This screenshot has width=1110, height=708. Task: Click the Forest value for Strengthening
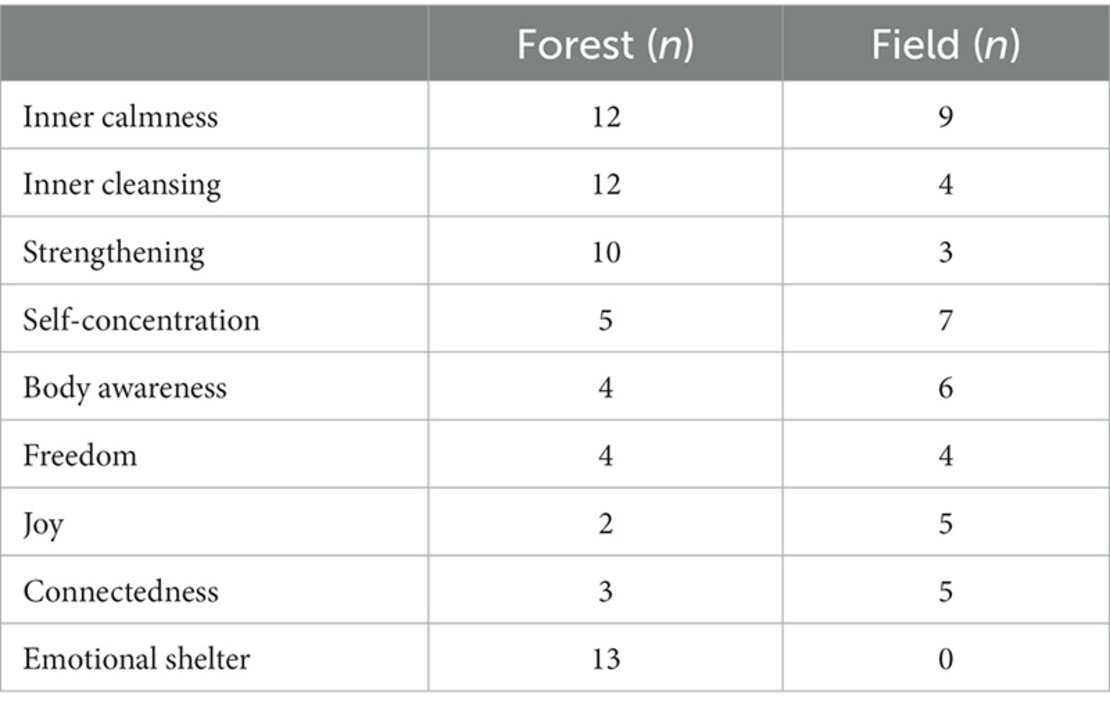(x=605, y=252)
